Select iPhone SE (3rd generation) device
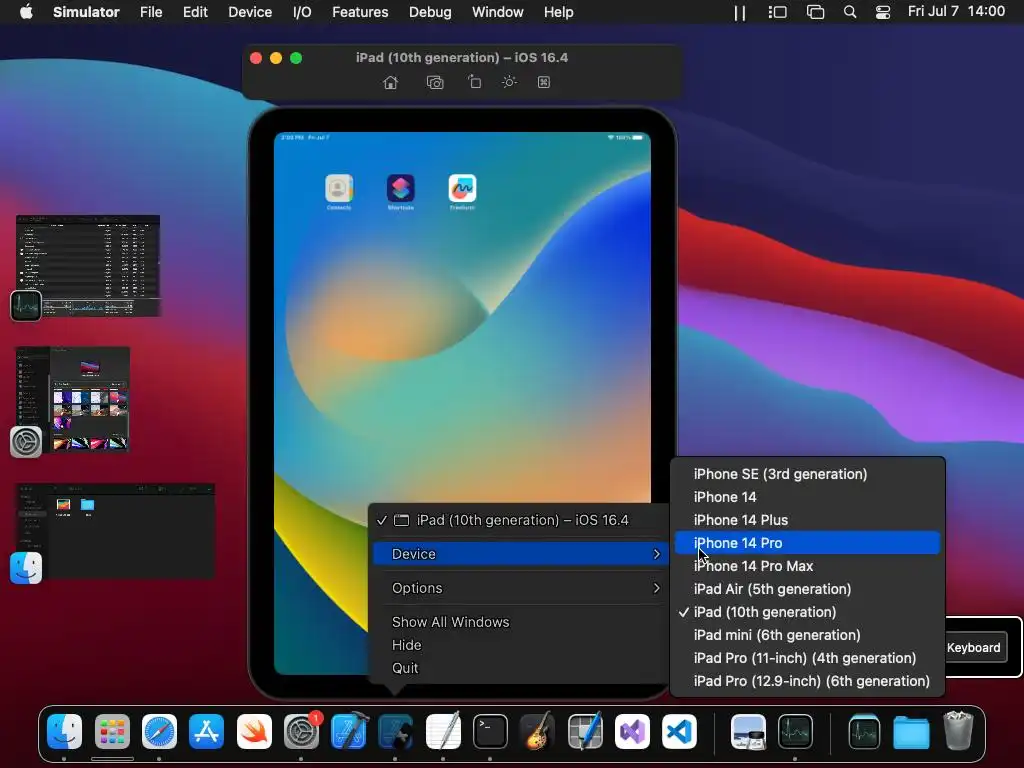1024x768 pixels. click(x=808, y=474)
